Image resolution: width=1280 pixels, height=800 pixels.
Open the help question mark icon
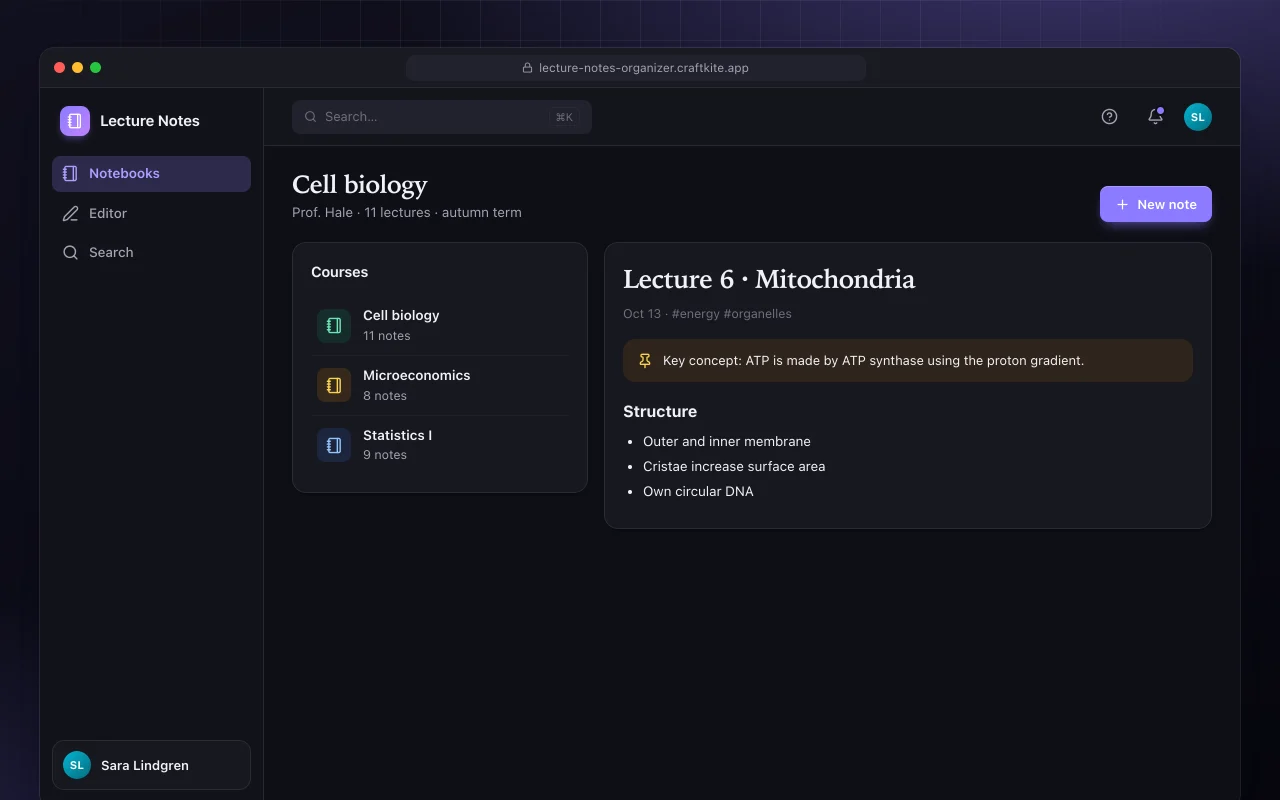click(1109, 117)
